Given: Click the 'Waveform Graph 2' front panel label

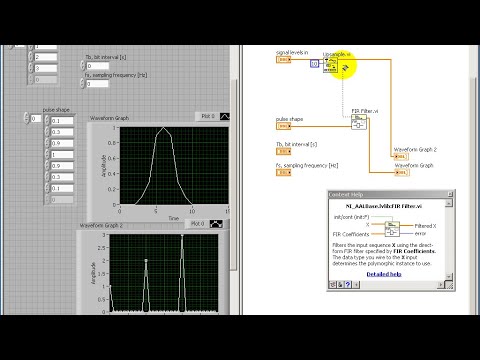Looking at the screenshot, I should [x=101, y=226].
